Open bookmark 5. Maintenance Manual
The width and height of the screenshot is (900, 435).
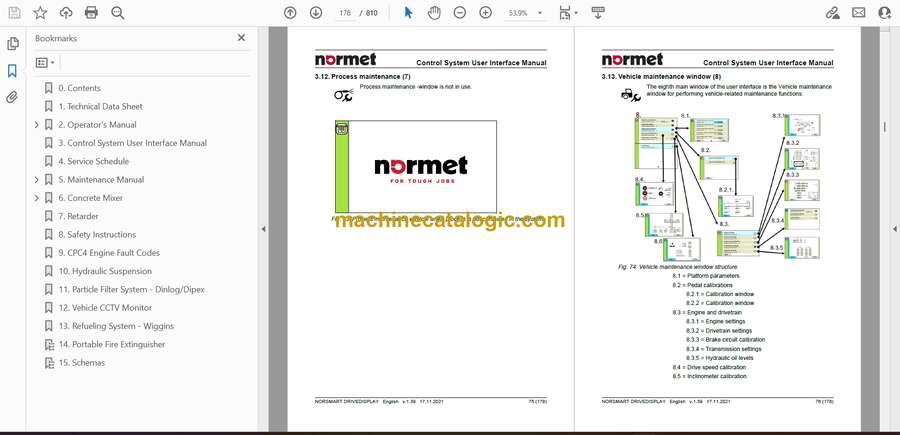click(101, 180)
